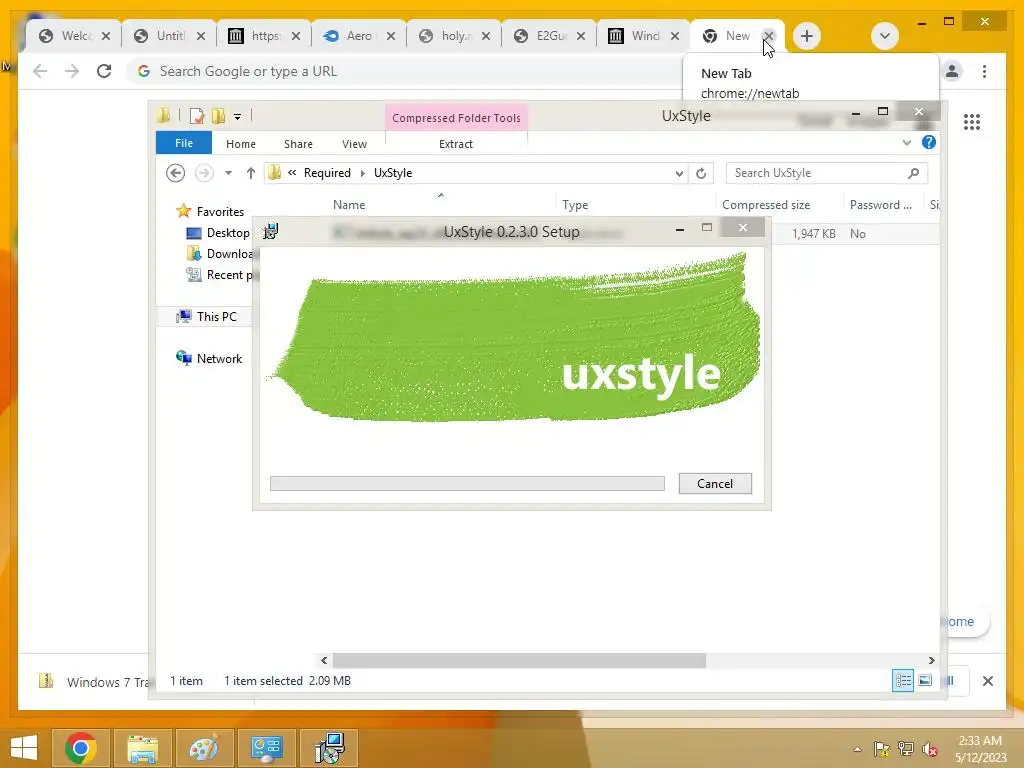Open File Explorer from taskbar
The width and height of the screenshot is (1024, 768).
coord(142,748)
